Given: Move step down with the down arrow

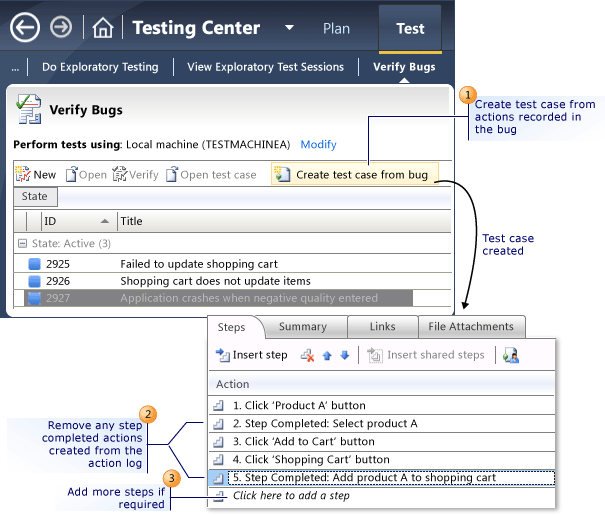Looking at the screenshot, I should click(x=345, y=355).
